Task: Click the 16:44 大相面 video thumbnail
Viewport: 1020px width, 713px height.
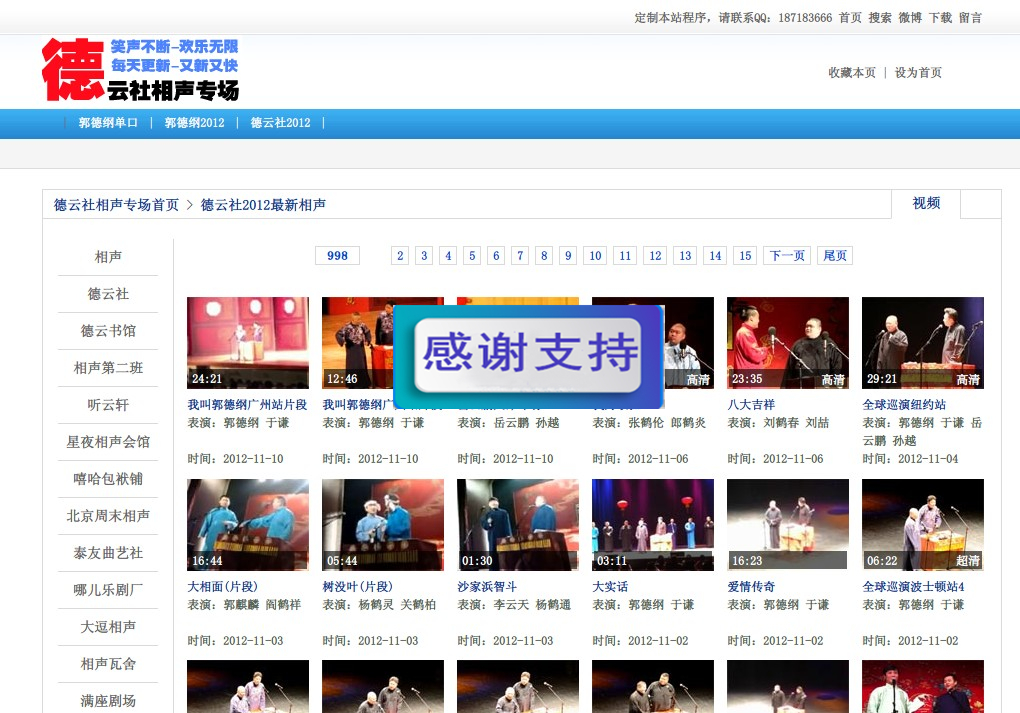Action: (x=248, y=525)
